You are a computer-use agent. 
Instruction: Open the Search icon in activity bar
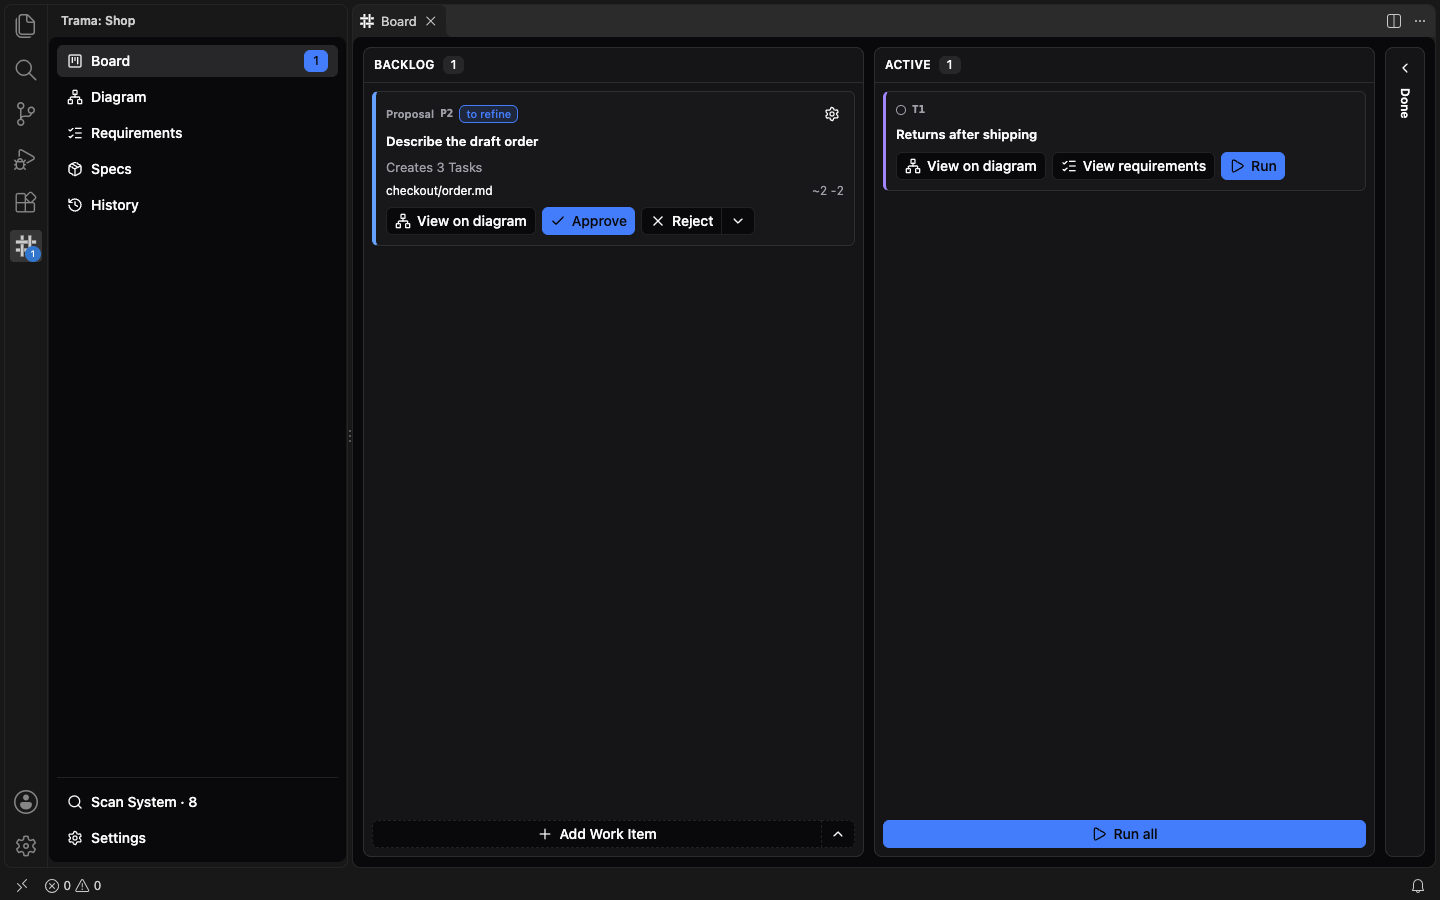point(26,69)
